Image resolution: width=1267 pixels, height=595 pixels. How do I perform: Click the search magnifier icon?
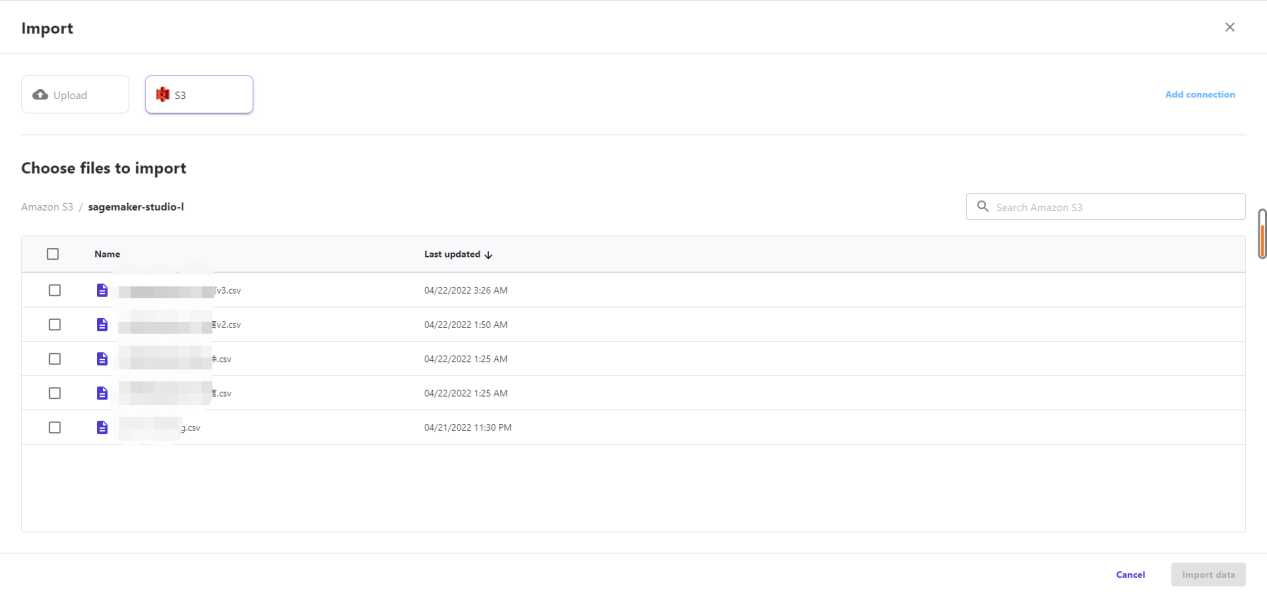982,207
